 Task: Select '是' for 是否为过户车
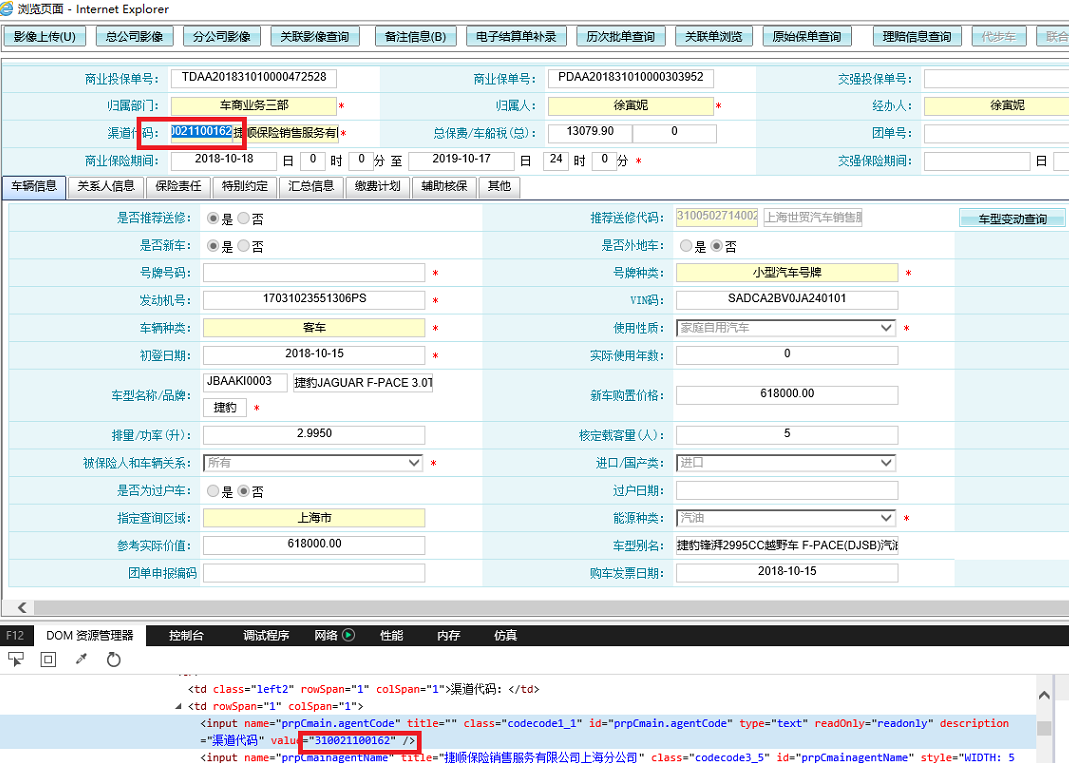coord(213,492)
